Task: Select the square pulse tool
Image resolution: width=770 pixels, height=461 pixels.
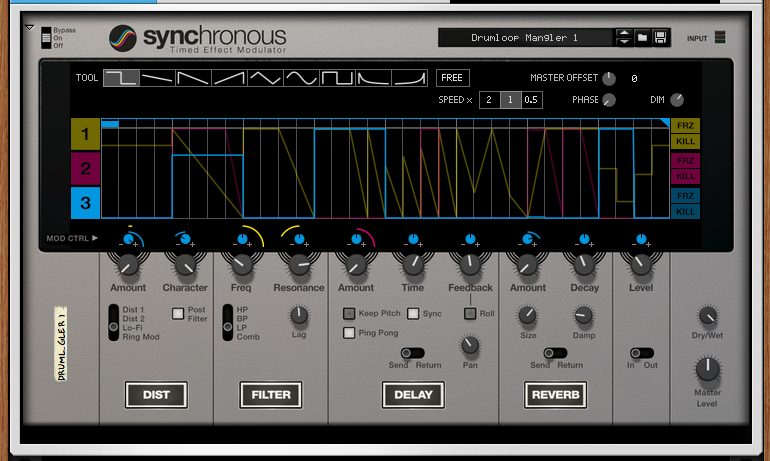Action: [x=337, y=78]
